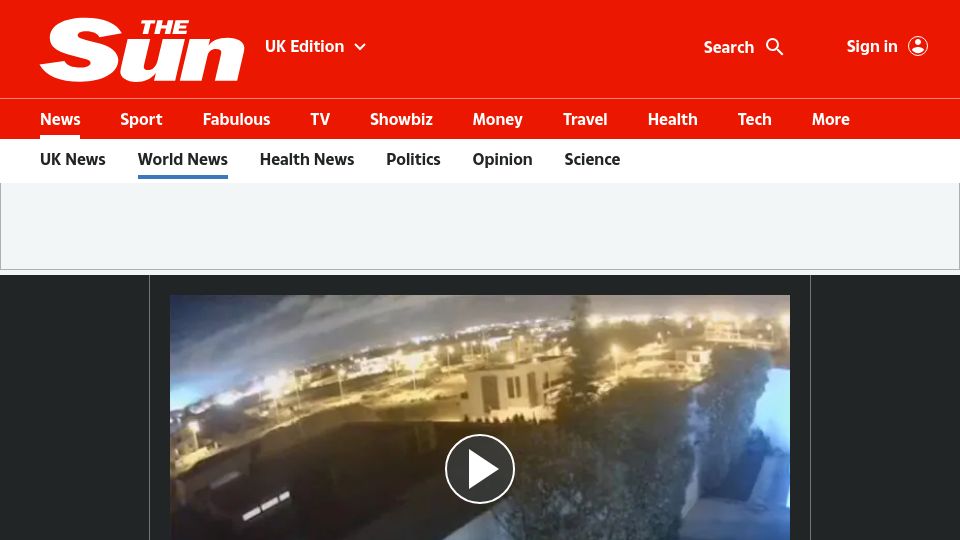The width and height of the screenshot is (960, 540).
Task: Open the Travel section
Action: click(x=585, y=119)
